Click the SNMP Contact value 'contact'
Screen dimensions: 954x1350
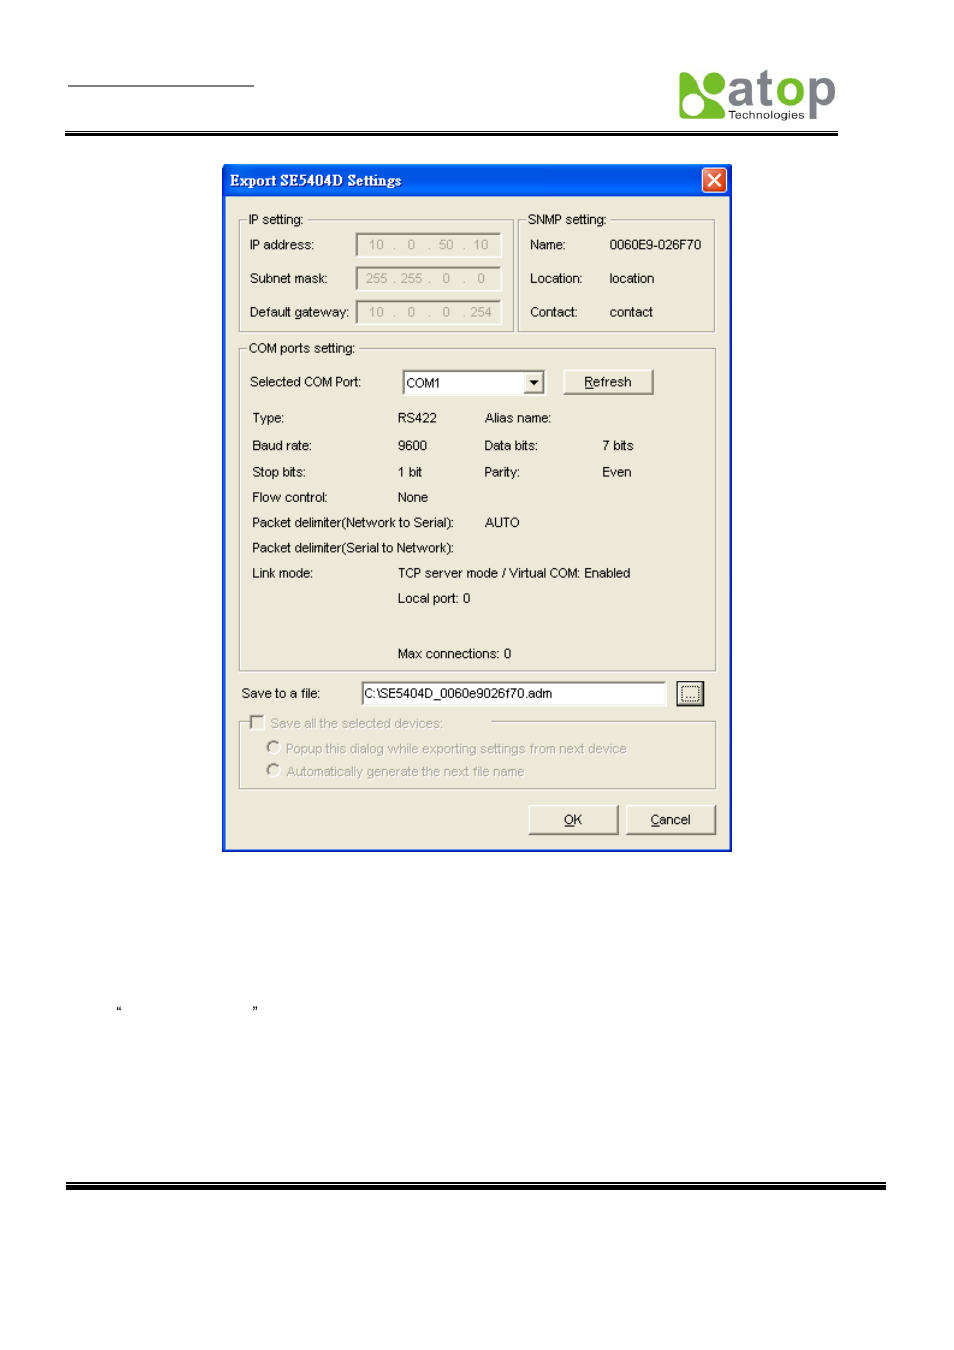coord(631,312)
